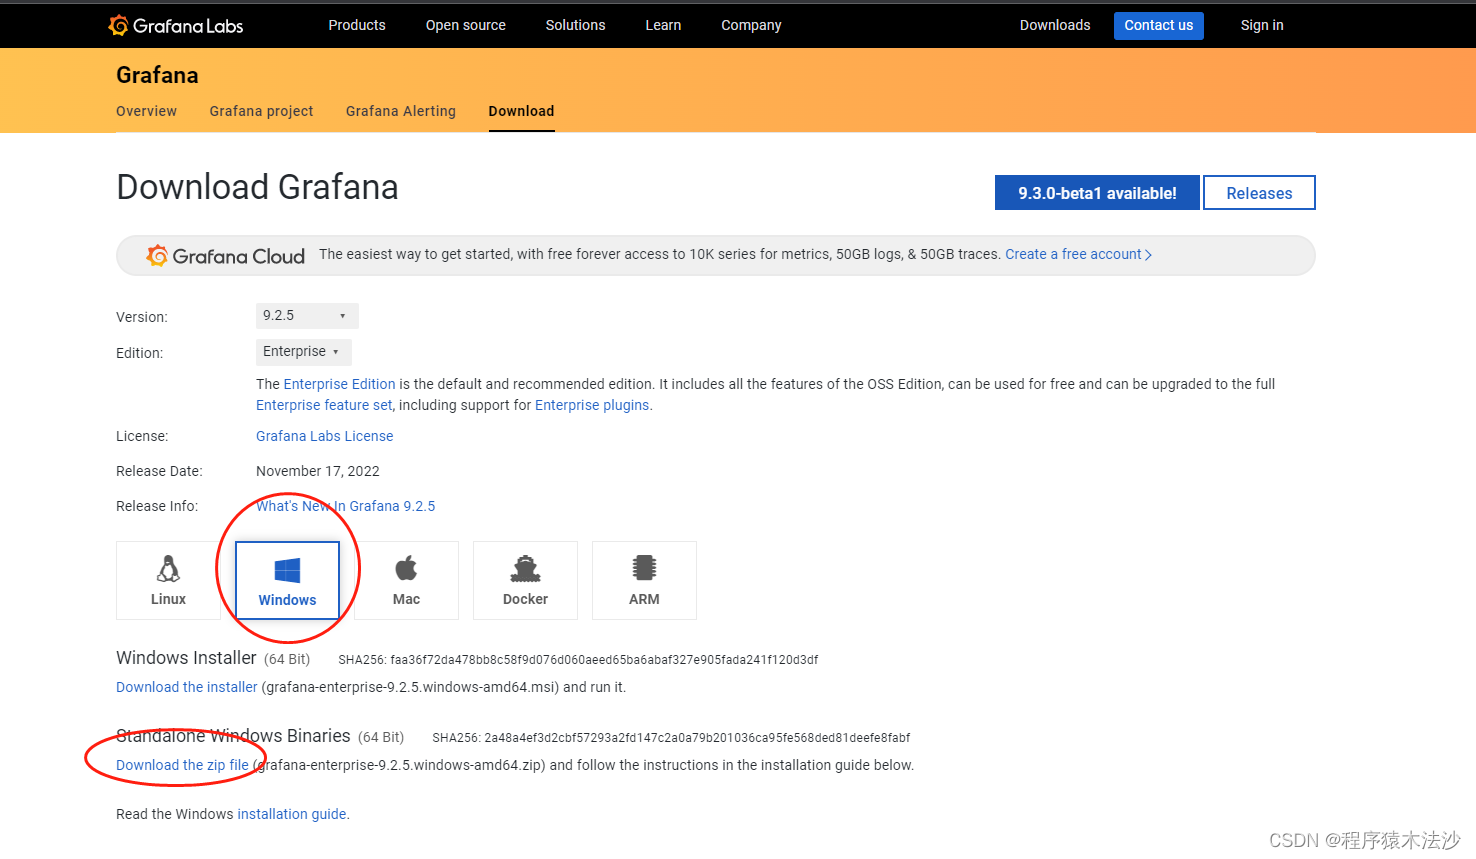This screenshot has height=859, width=1476.
Task: Click the Releases button
Action: pyautogui.click(x=1259, y=193)
